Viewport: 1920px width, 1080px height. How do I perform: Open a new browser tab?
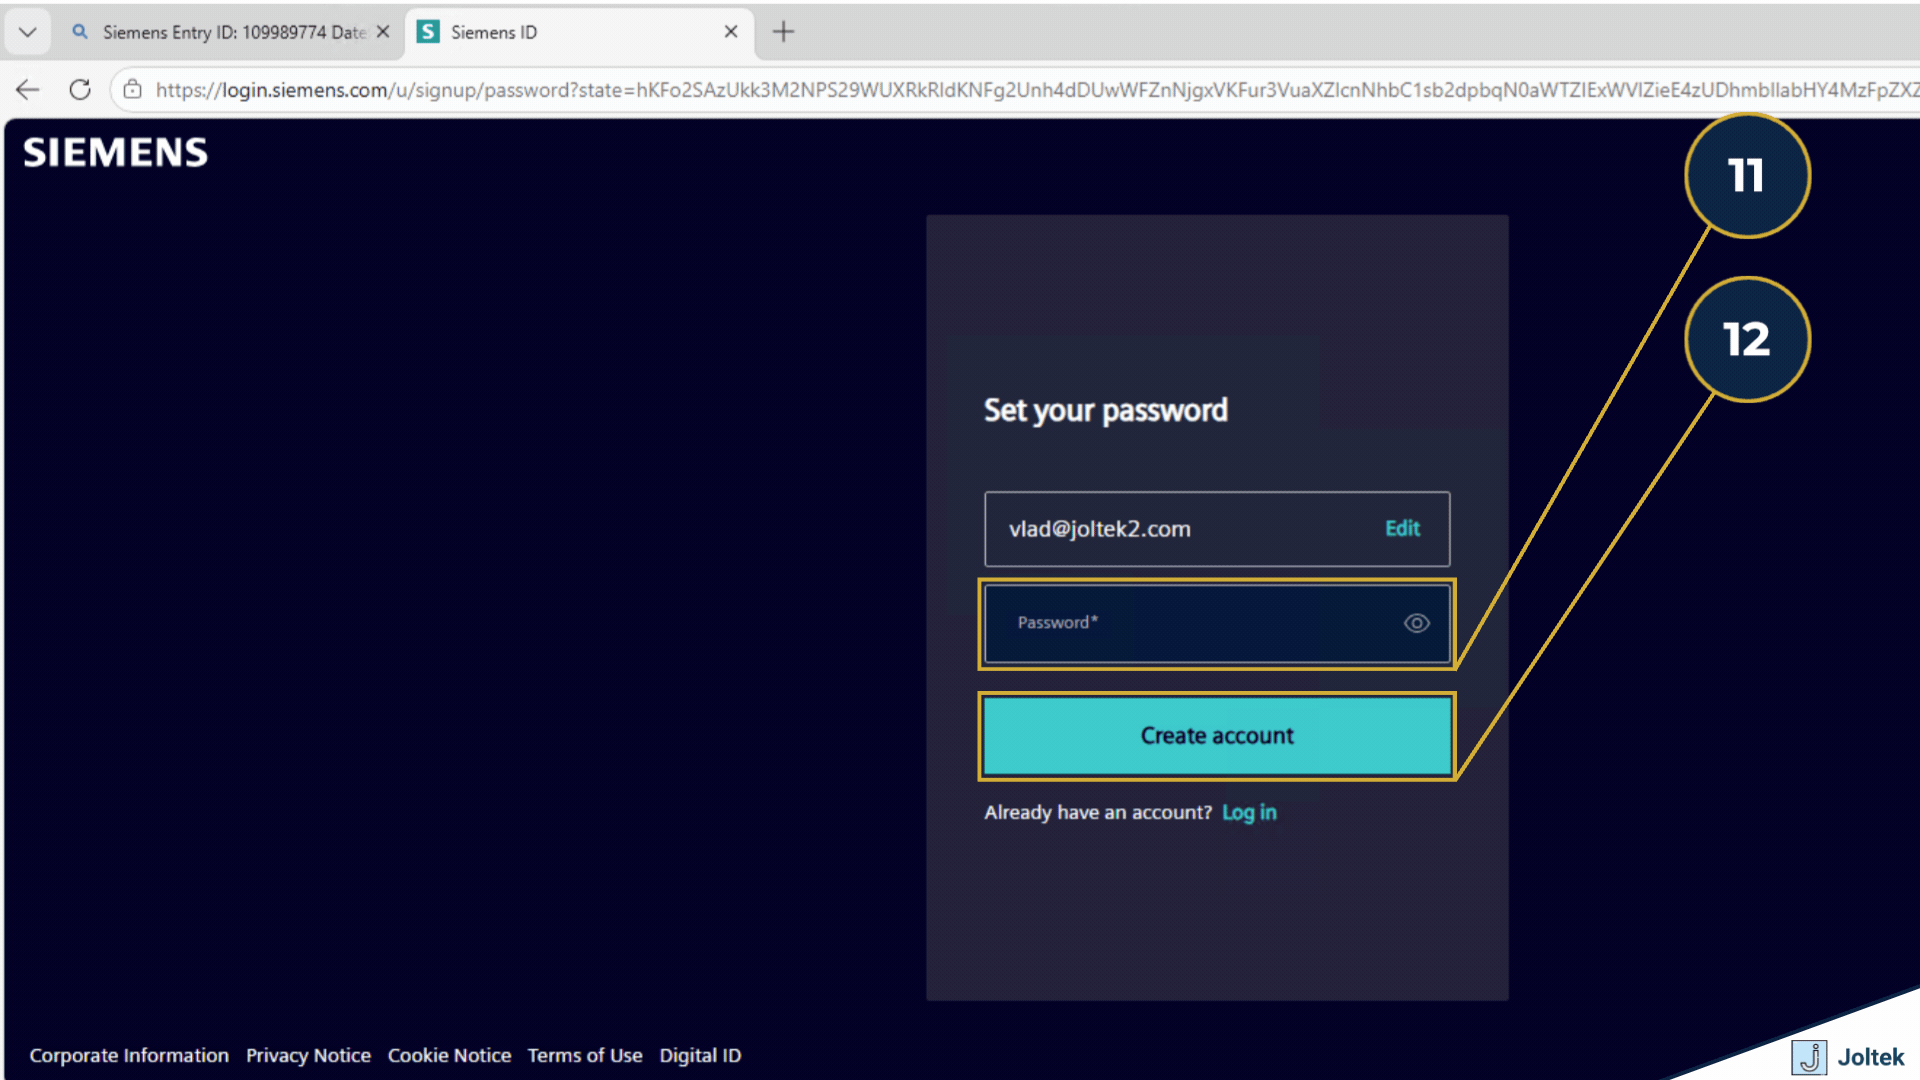pos(783,32)
